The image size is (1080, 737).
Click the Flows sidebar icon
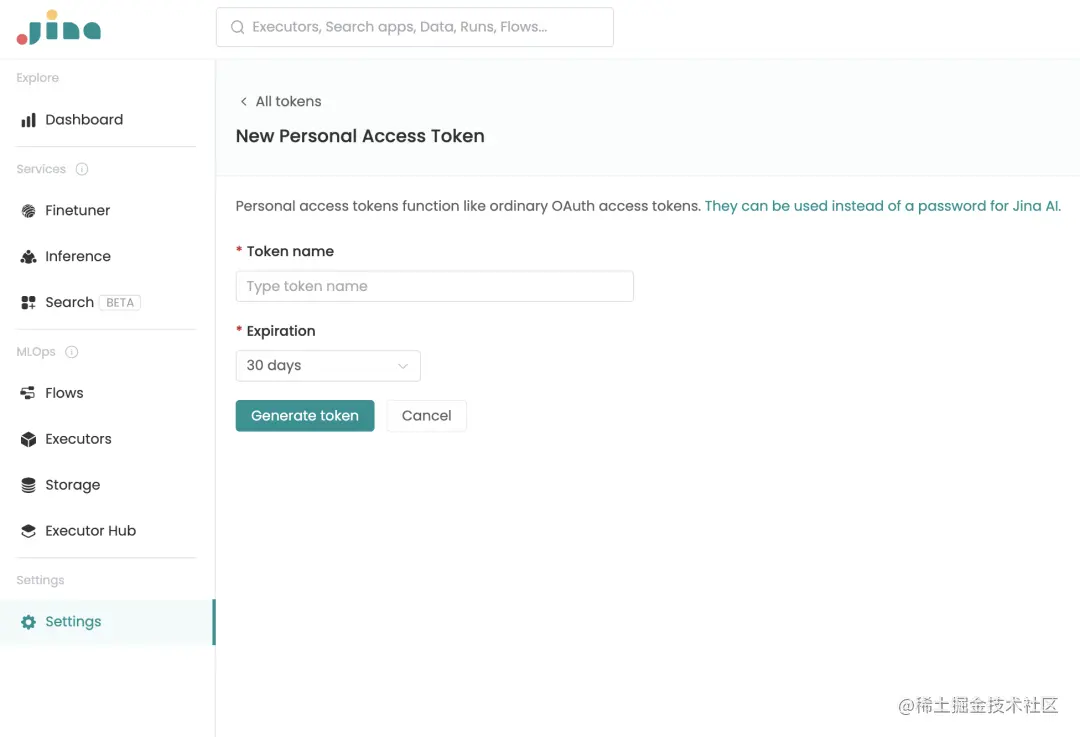click(28, 393)
